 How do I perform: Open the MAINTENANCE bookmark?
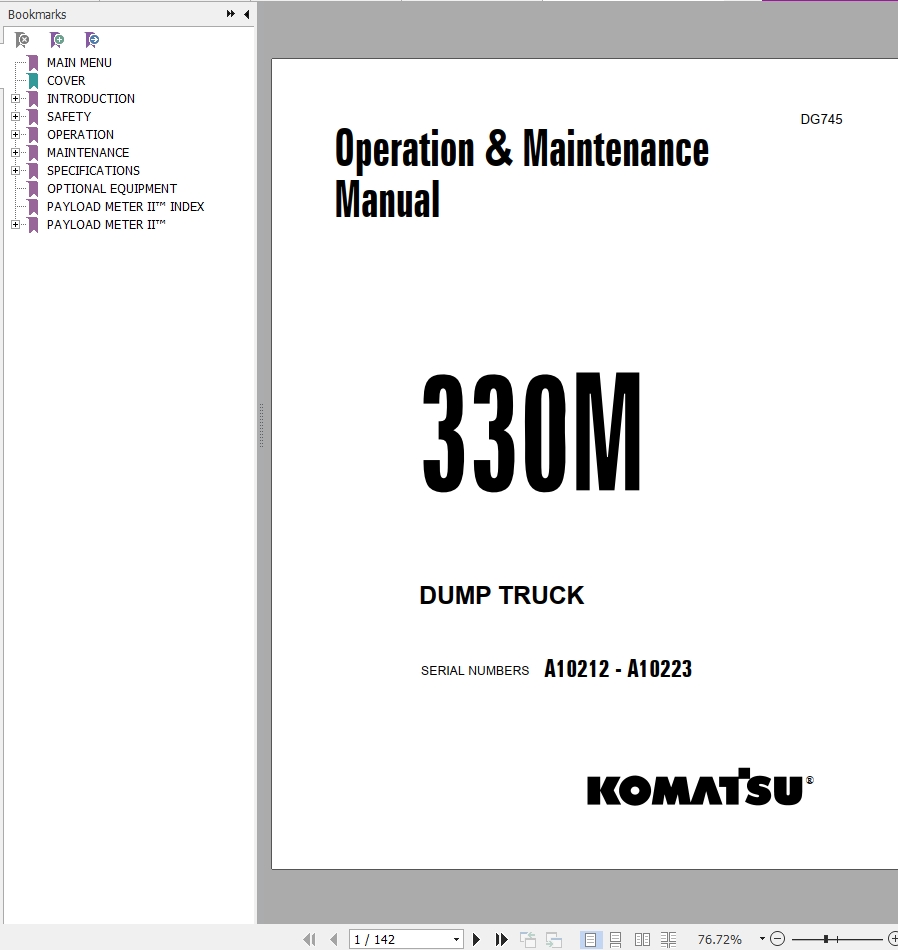point(88,153)
